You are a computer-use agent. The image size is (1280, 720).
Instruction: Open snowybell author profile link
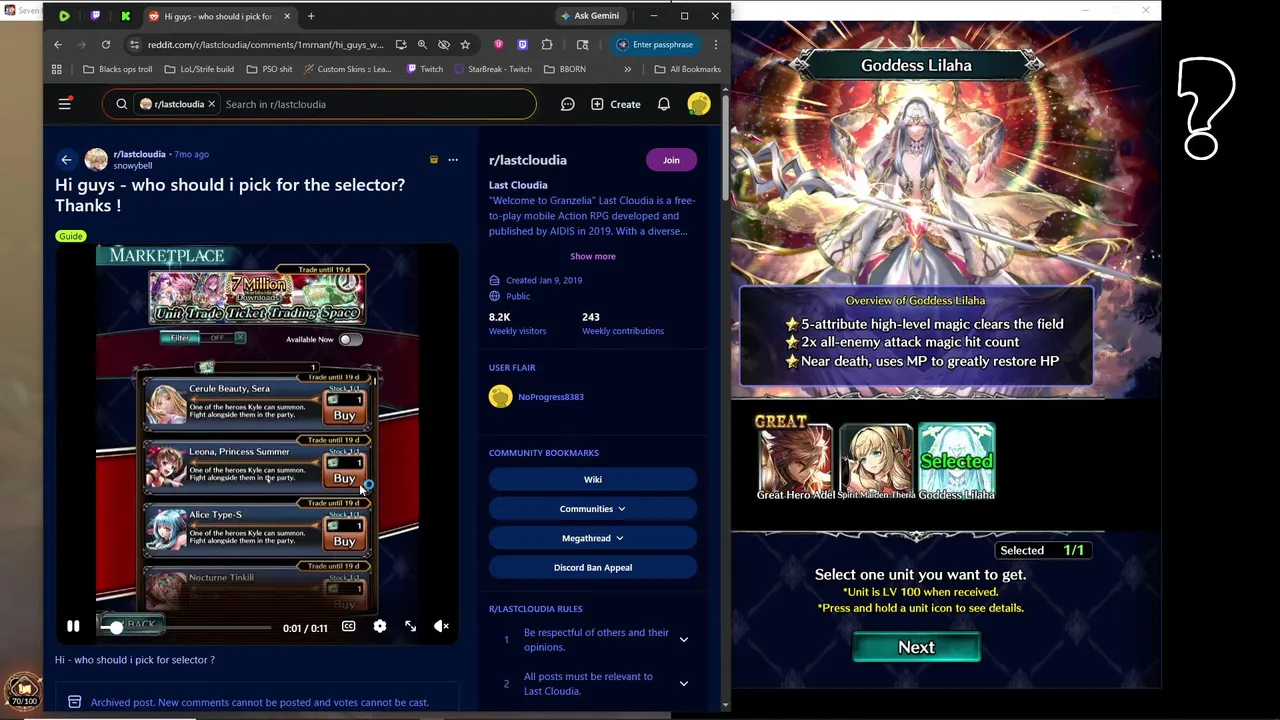click(x=133, y=166)
